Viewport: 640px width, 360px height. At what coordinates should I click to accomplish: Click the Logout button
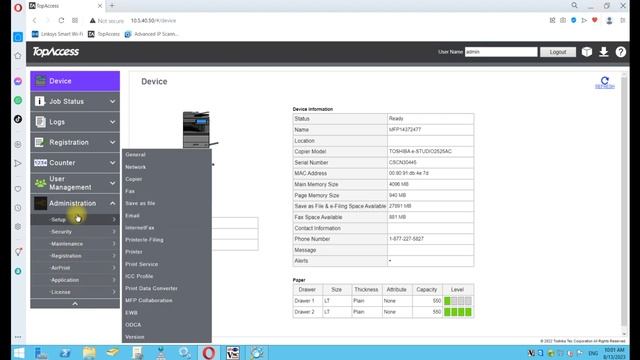(558, 52)
